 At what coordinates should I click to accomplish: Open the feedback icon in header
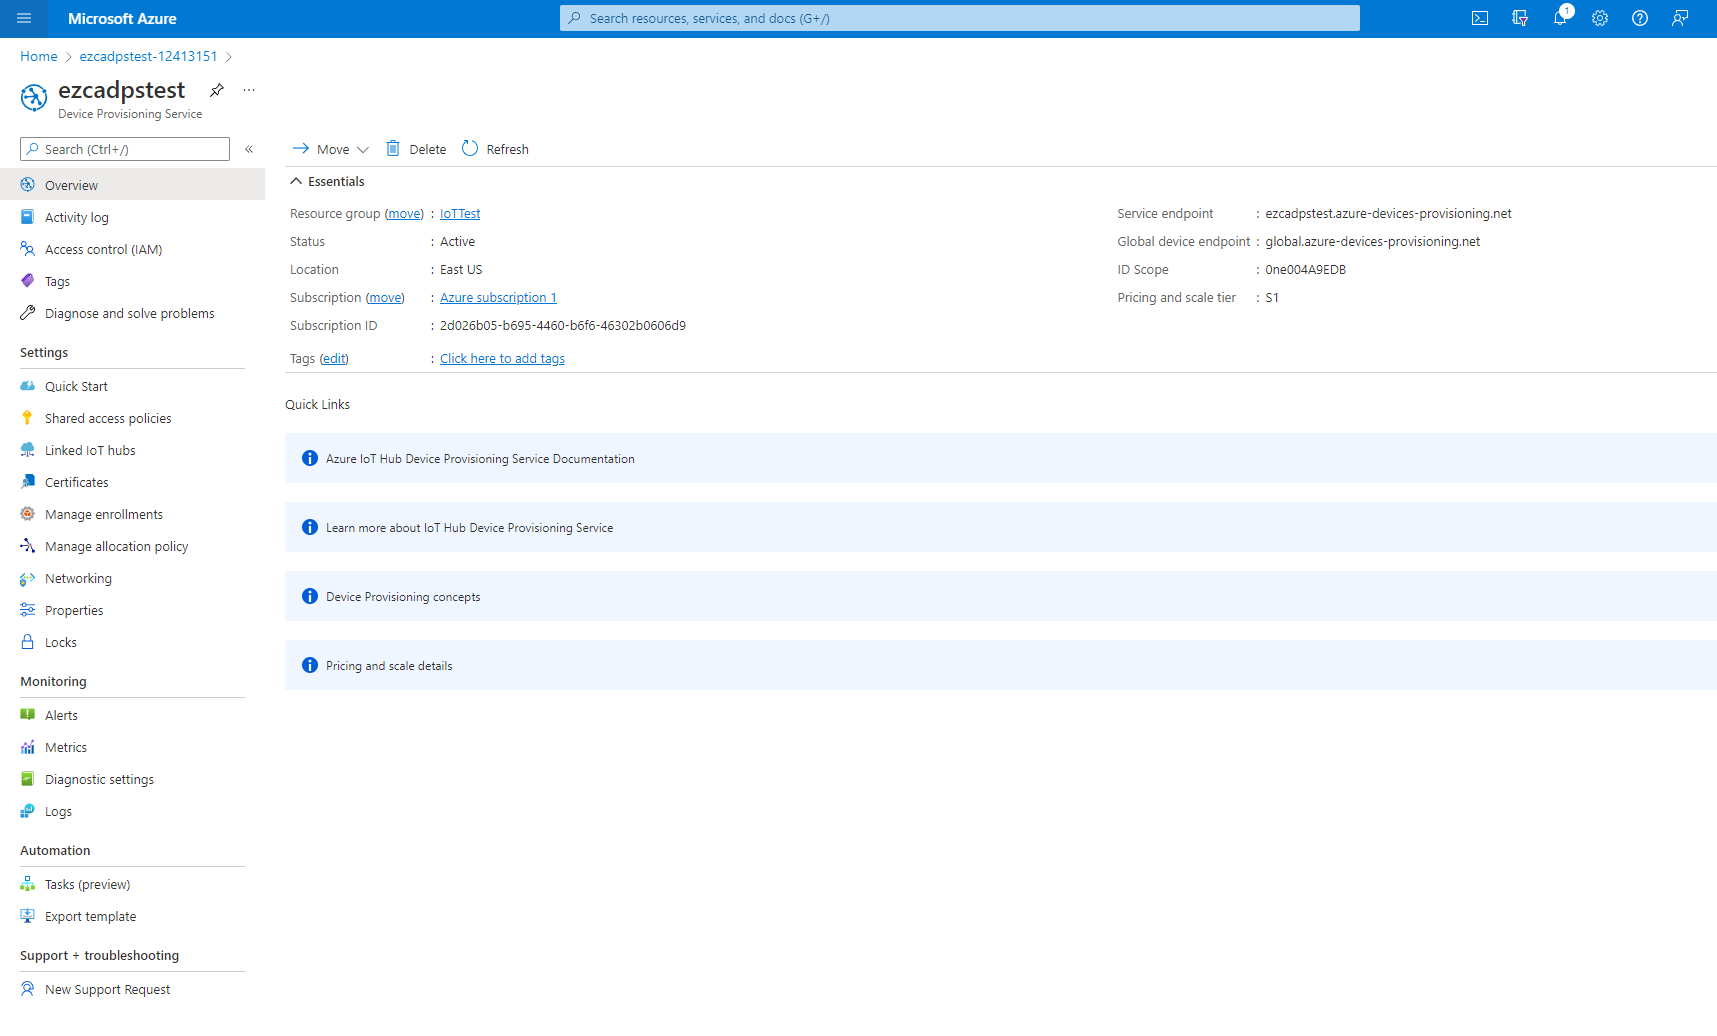click(1680, 18)
